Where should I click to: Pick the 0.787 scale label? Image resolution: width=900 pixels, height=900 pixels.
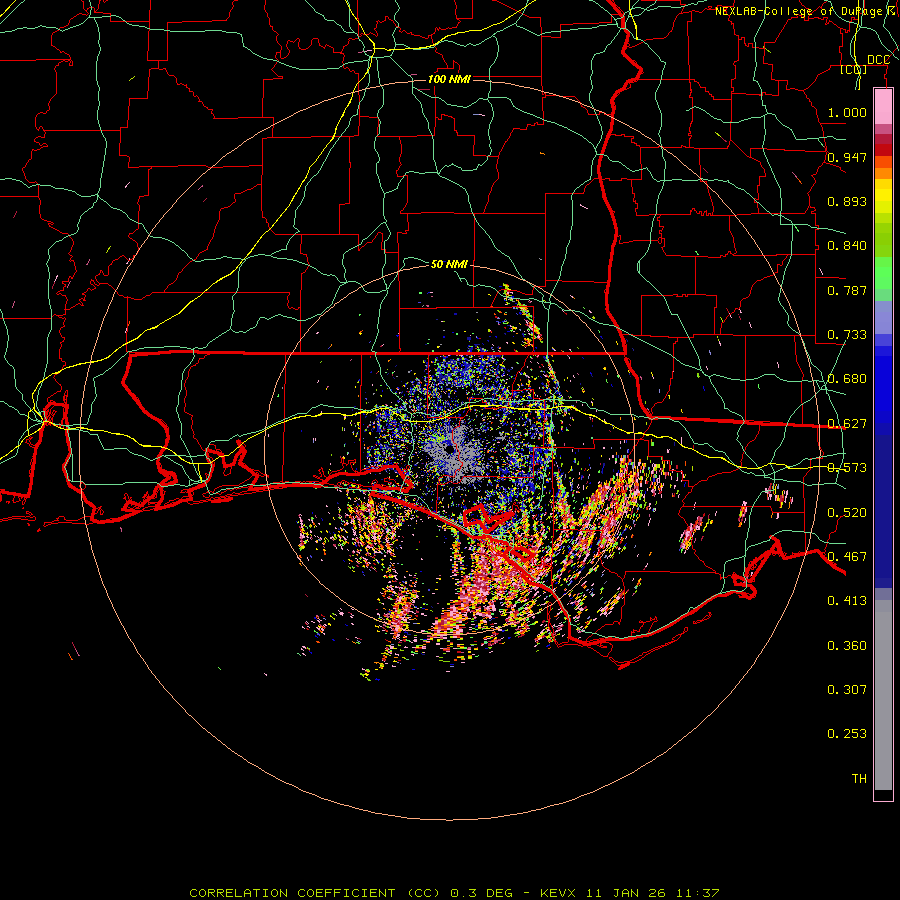[847, 290]
